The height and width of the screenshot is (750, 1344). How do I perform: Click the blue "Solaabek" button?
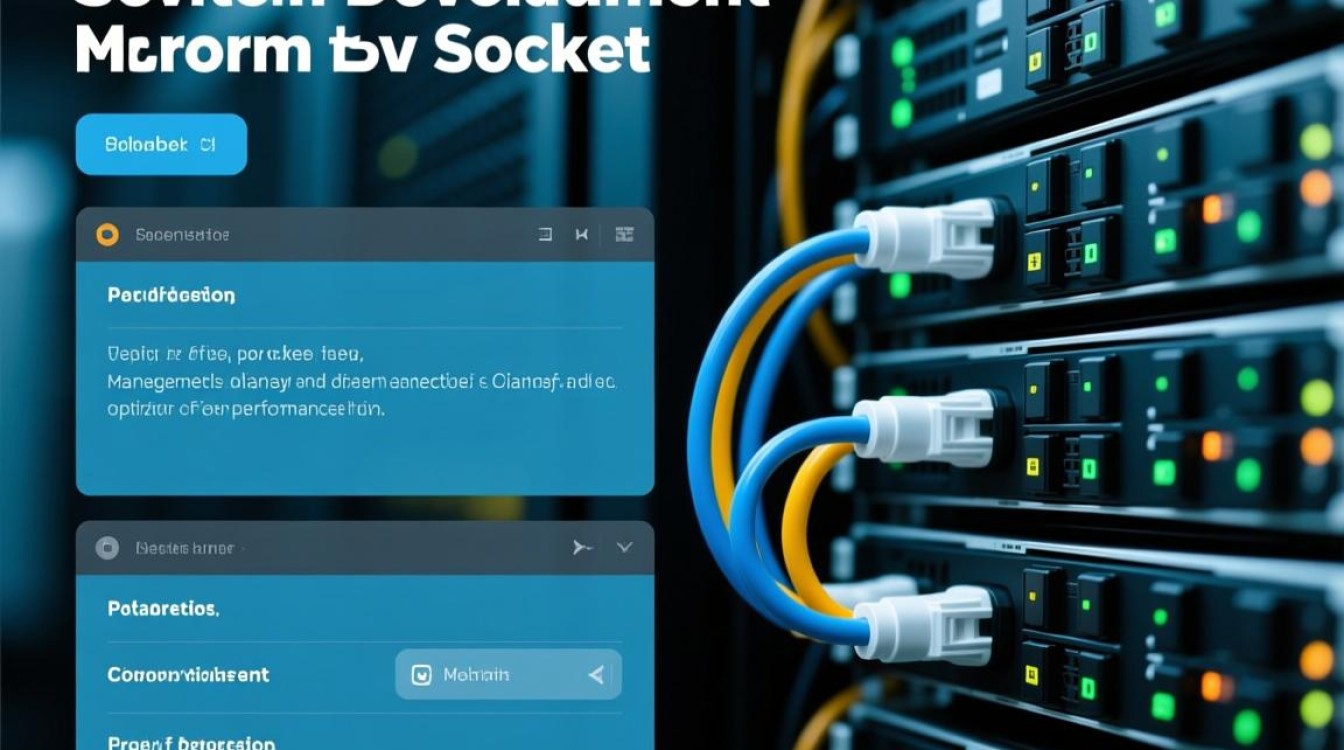pos(161,145)
